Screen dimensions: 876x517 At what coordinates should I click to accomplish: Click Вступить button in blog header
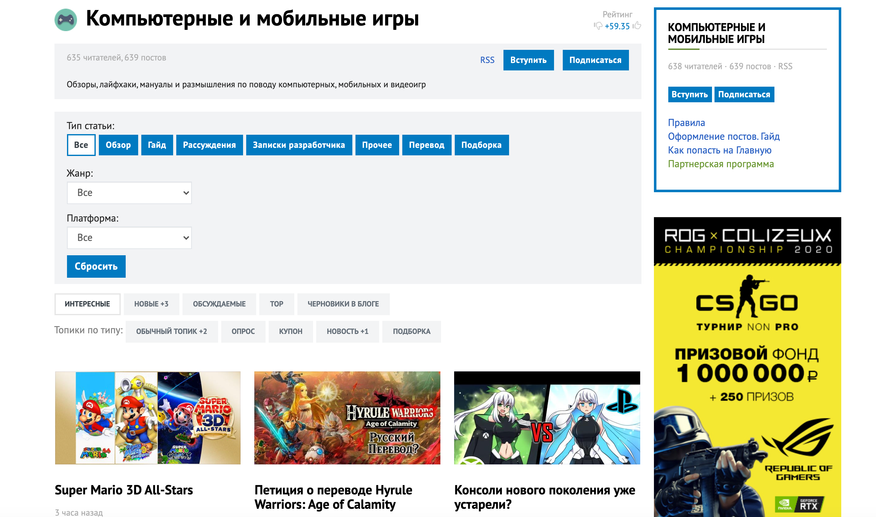pos(529,60)
